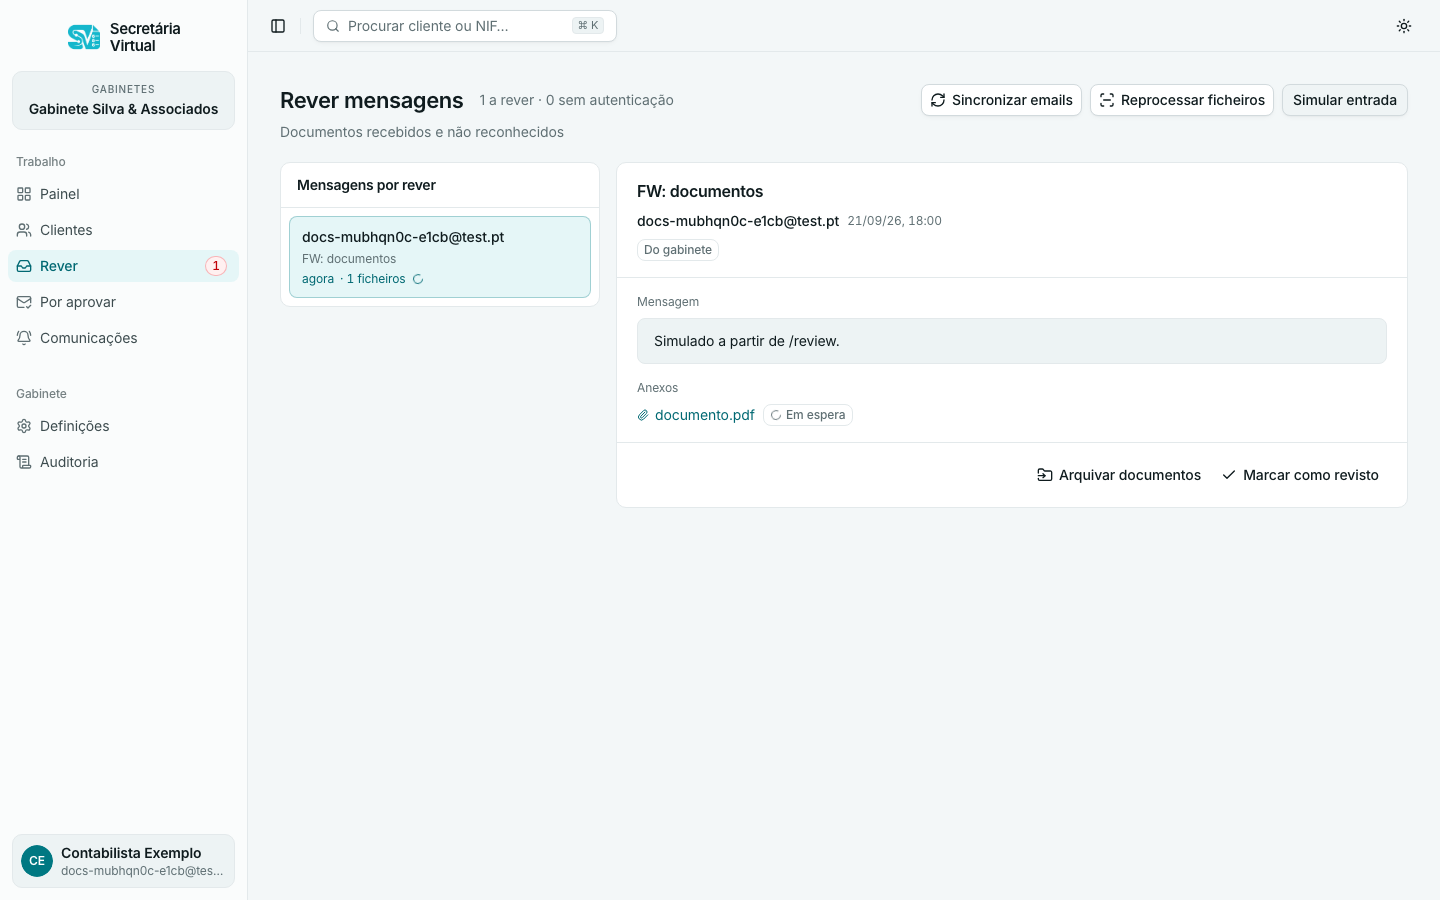The width and height of the screenshot is (1440, 900).
Task: Open the documento.pdf attachment link
Action: click(704, 415)
